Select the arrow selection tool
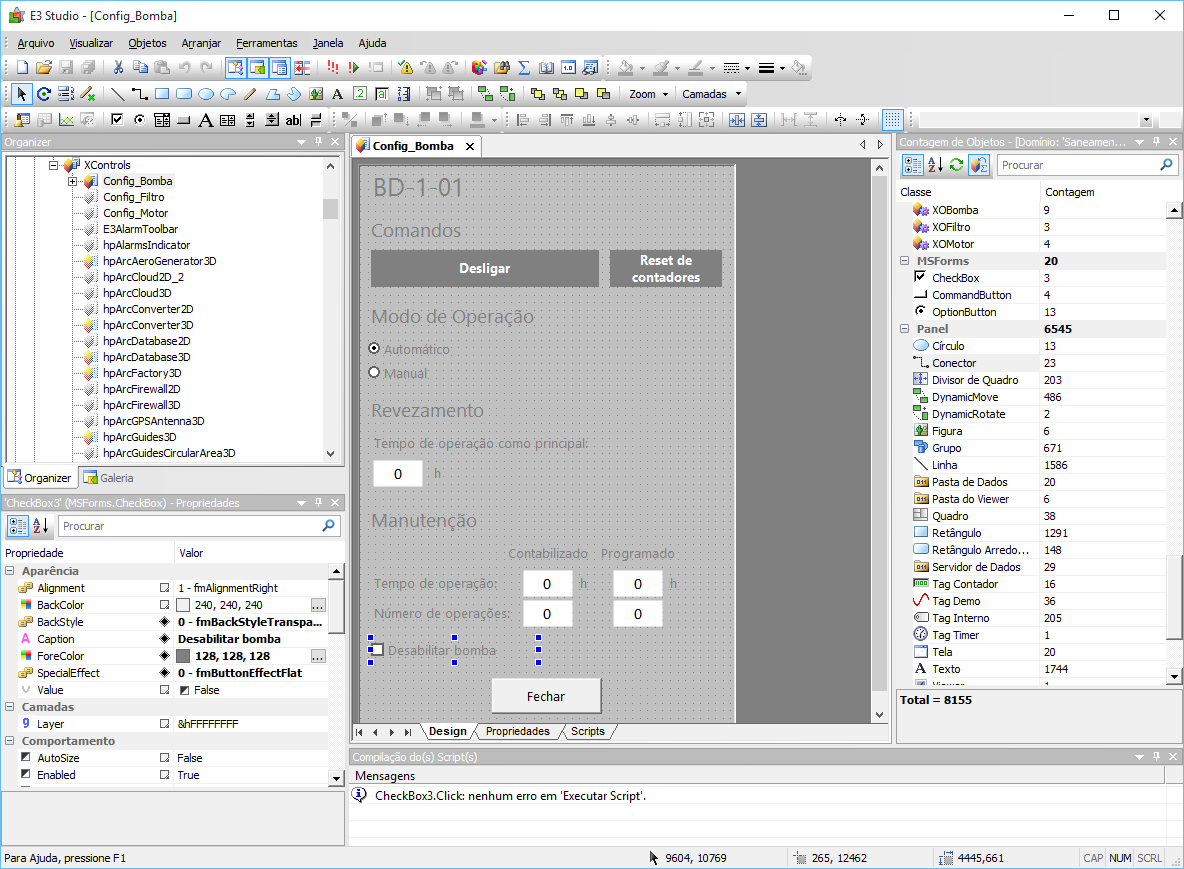The image size is (1184, 869). (x=23, y=93)
